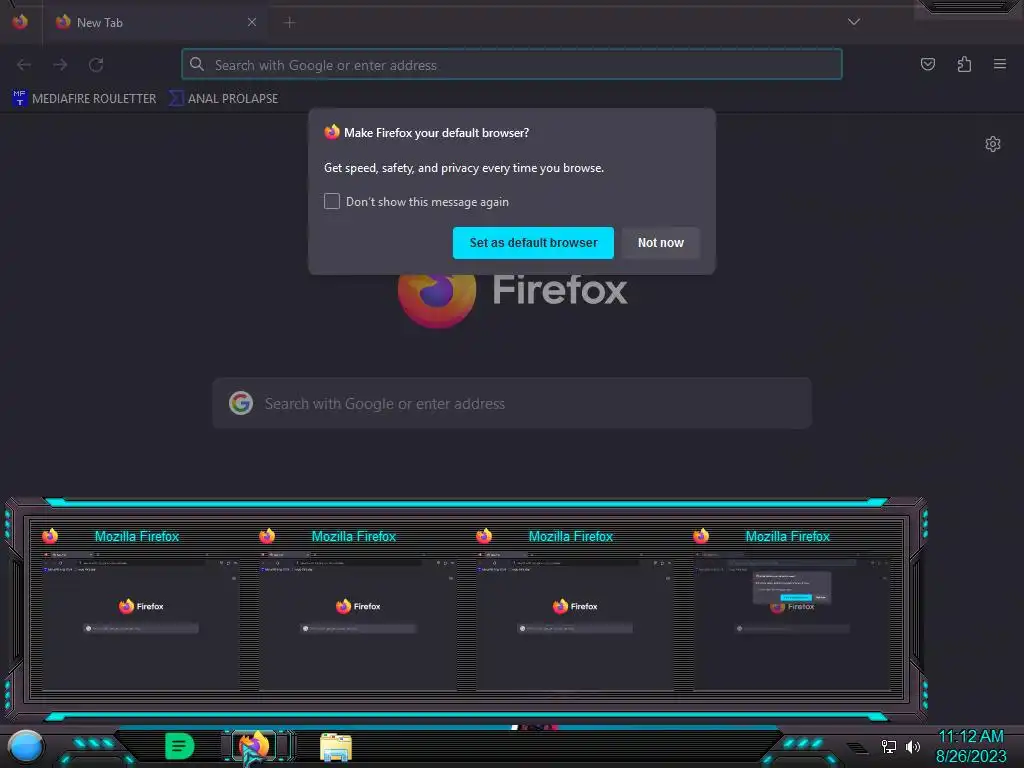Image resolution: width=1024 pixels, height=768 pixels.
Task: Open the Start orb button
Action: click(25, 747)
